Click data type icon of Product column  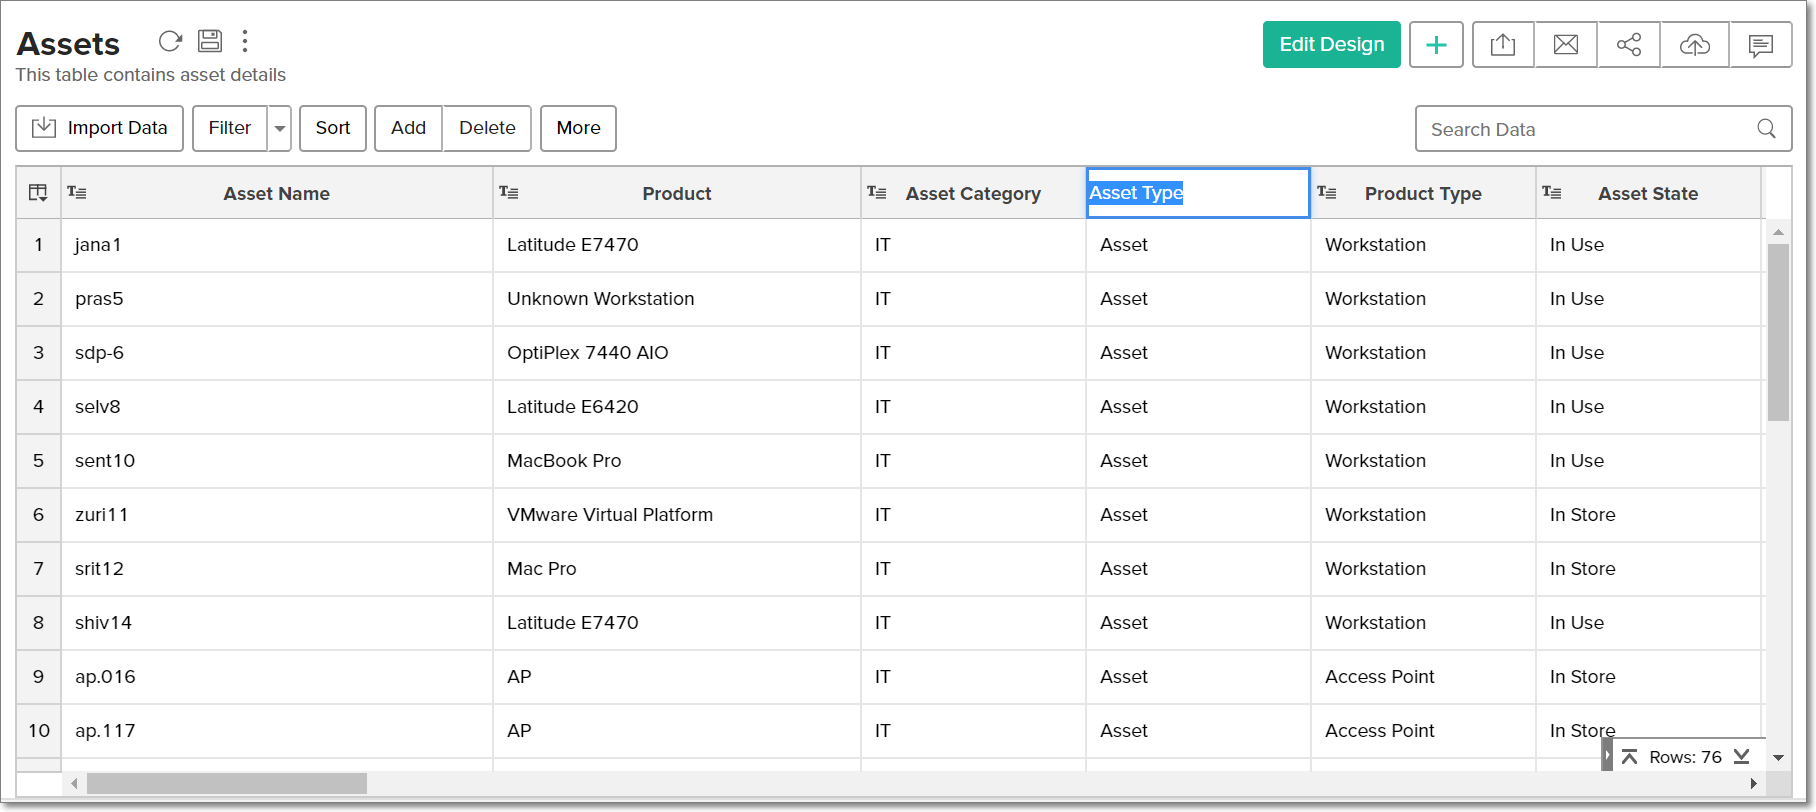[509, 192]
